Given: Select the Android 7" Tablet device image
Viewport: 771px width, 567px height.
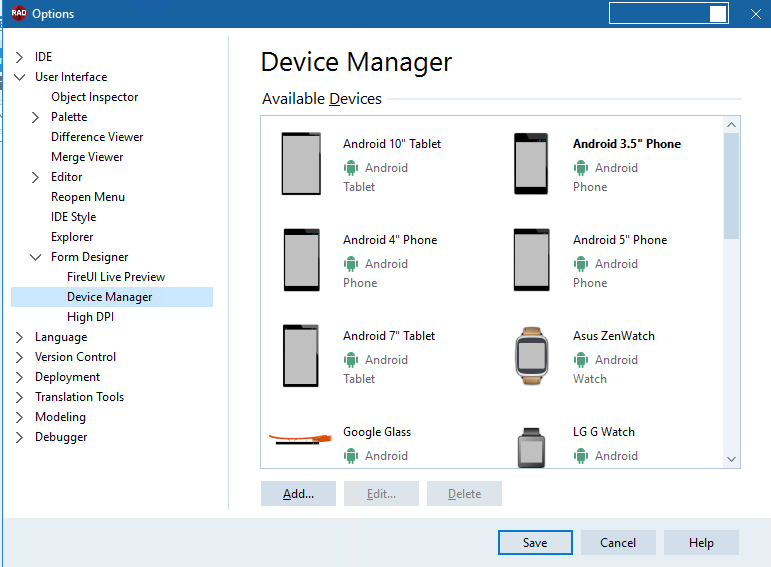Looking at the screenshot, I should (300, 356).
